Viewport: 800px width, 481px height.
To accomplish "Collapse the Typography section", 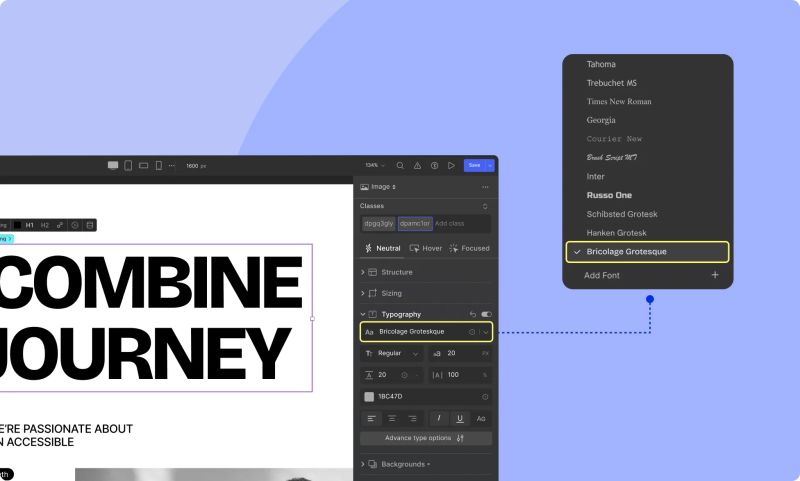I will pos(363,314).
